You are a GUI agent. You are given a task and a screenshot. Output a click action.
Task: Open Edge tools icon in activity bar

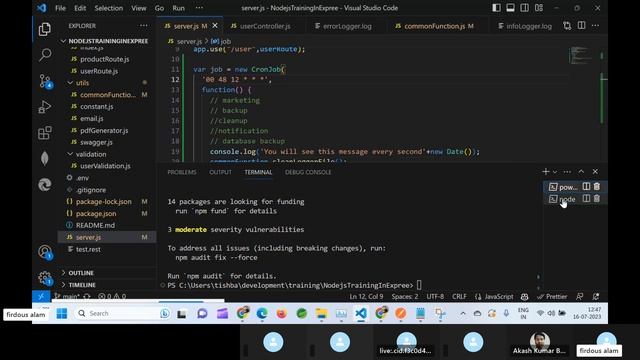click(x=44, y=184)
